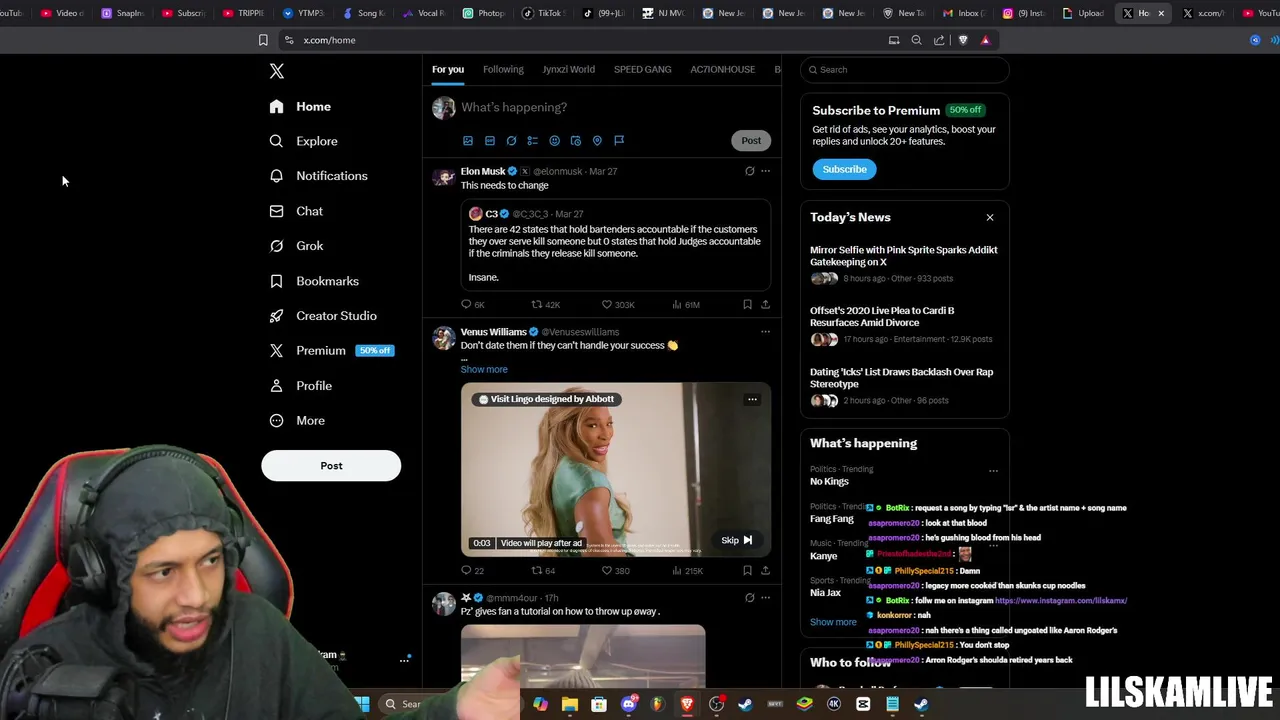Click Grok explain icon on Elon Musk's post

(749, 171)
